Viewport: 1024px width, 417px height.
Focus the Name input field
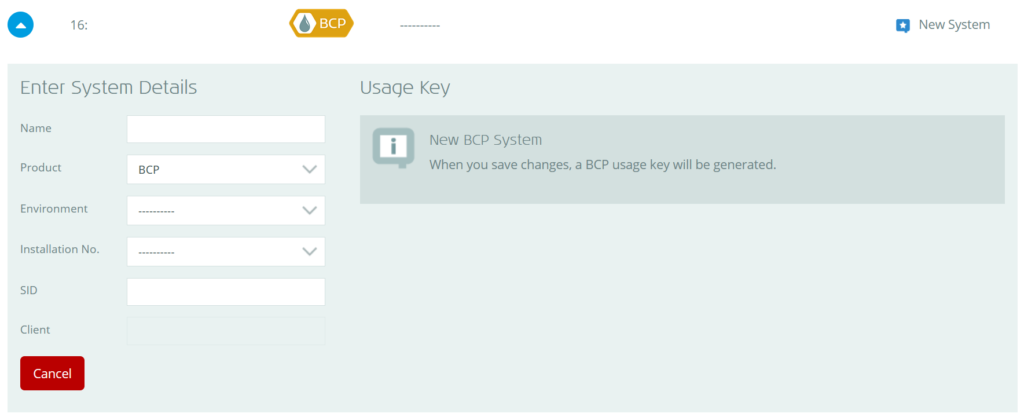(226, 129)
